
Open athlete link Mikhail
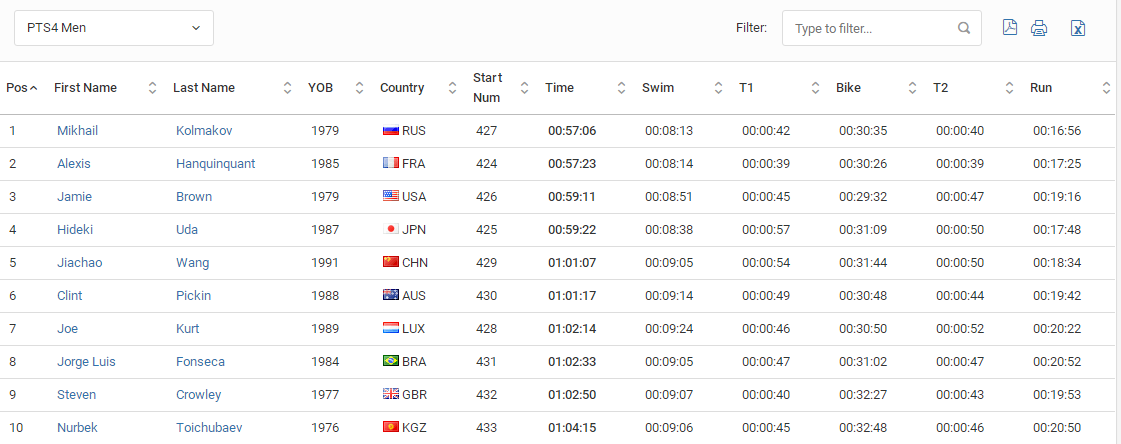click(x=77, y=131)
